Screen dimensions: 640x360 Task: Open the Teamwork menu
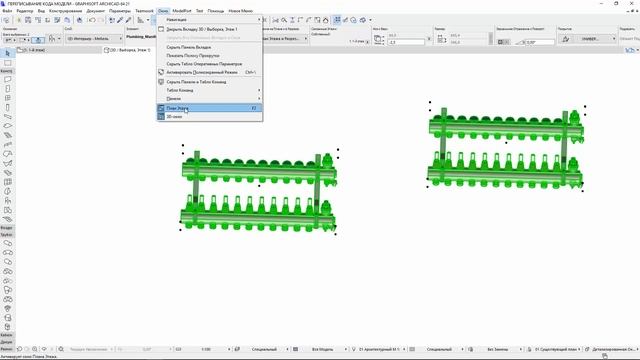click(144, 11)
